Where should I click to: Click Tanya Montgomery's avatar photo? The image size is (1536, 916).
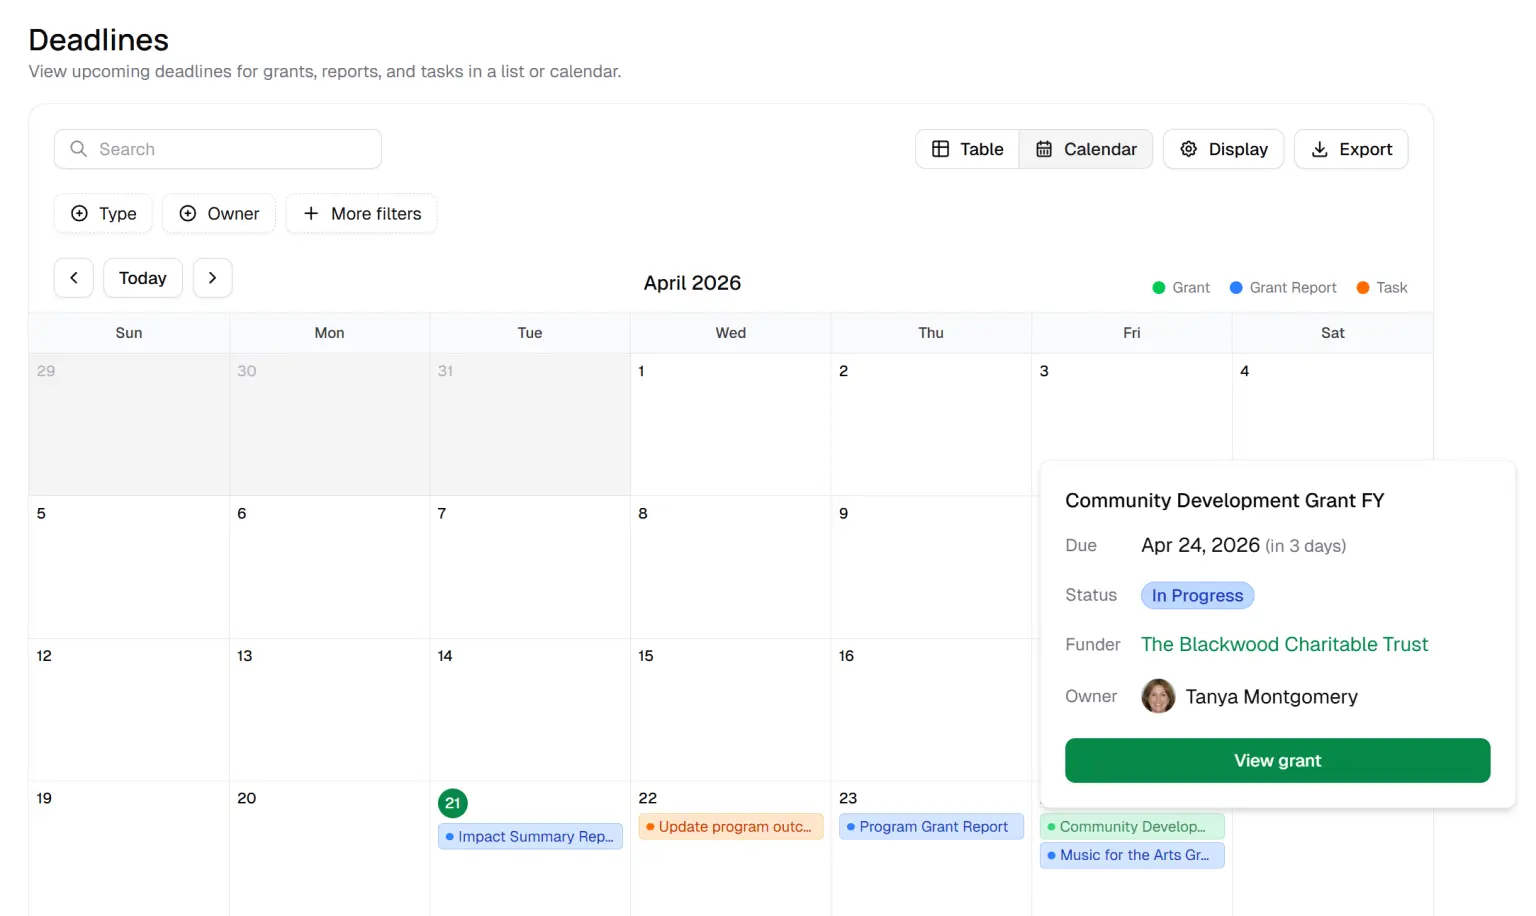[x=1158, y=696]
